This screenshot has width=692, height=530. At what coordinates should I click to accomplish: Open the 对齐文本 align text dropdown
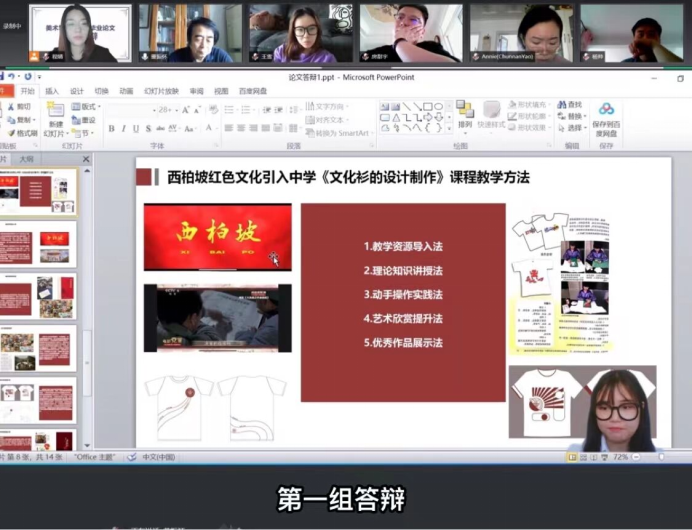(327, 120)
